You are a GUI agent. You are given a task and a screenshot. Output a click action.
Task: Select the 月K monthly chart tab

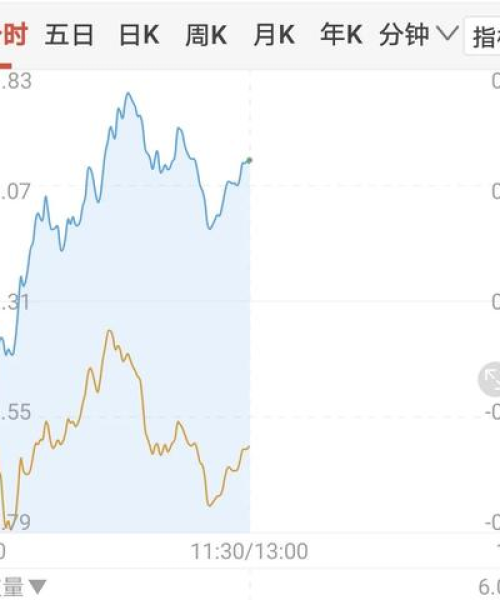(274, 35)
